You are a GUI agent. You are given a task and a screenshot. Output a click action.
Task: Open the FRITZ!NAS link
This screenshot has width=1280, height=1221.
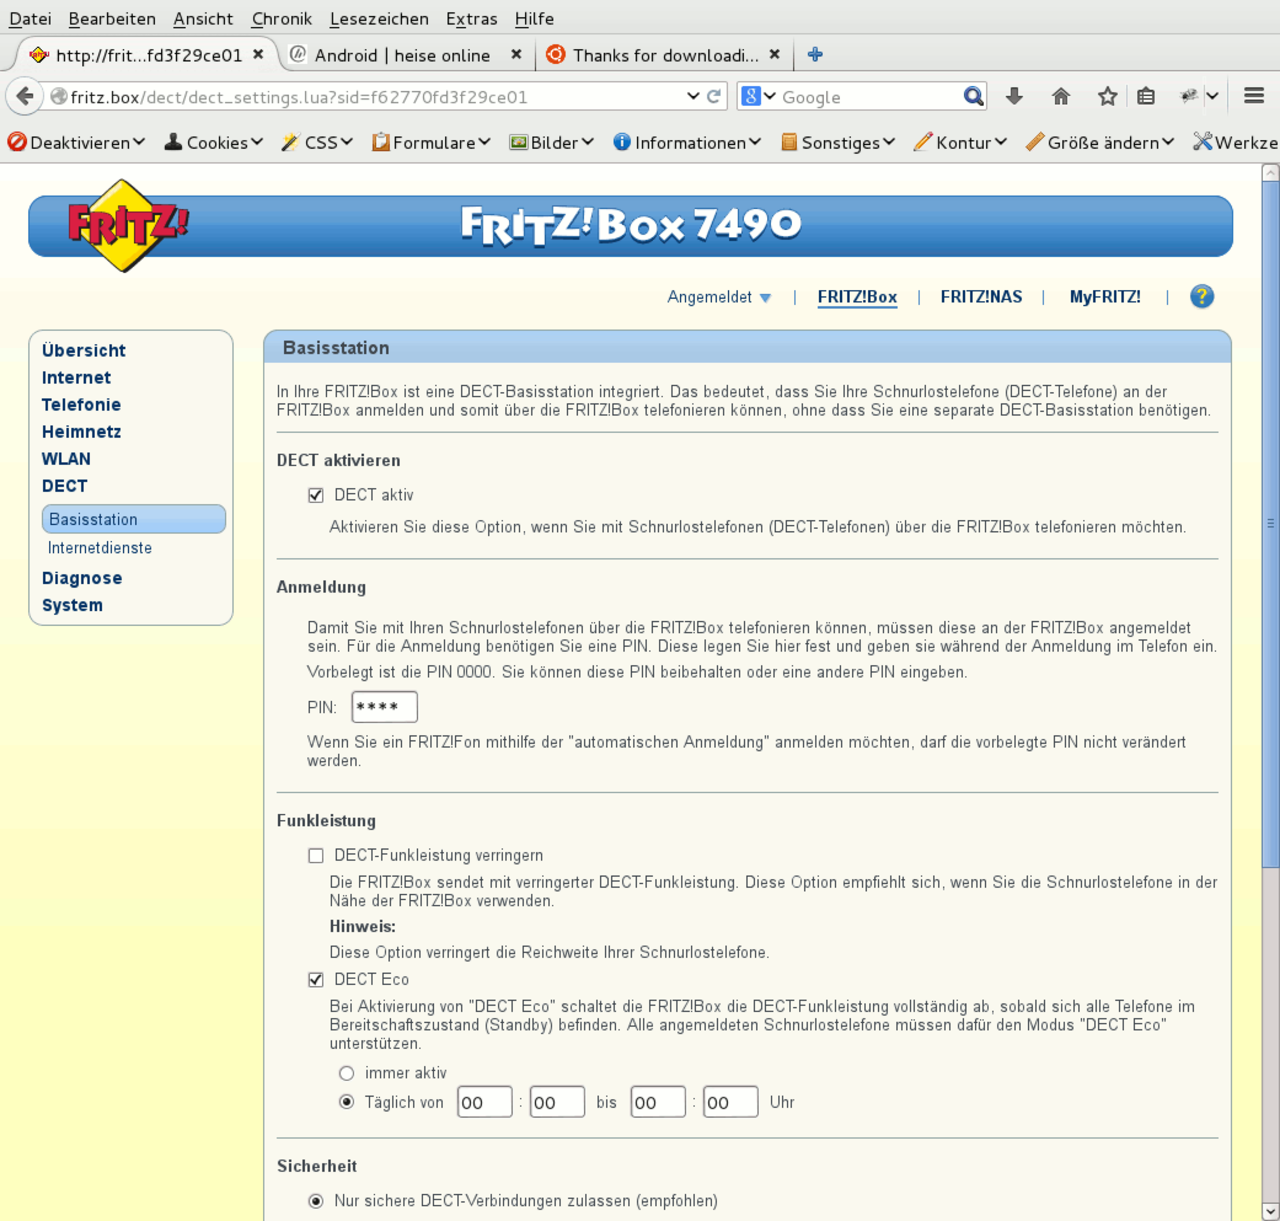[981, 297]
